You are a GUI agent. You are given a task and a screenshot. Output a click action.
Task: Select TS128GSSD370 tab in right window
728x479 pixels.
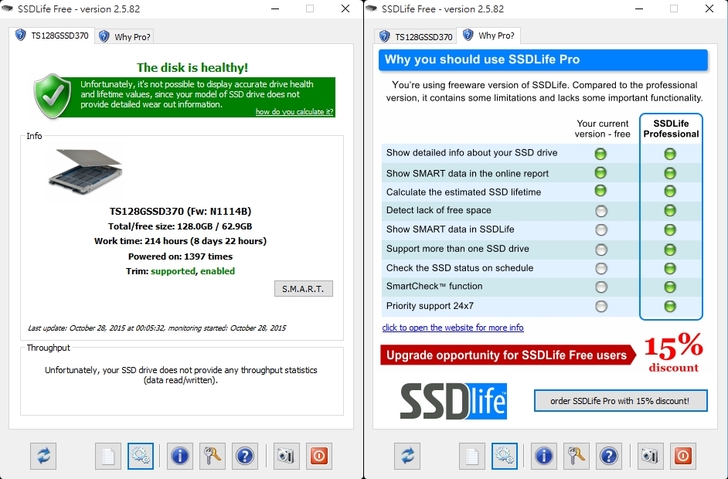(x=416, y=37)
